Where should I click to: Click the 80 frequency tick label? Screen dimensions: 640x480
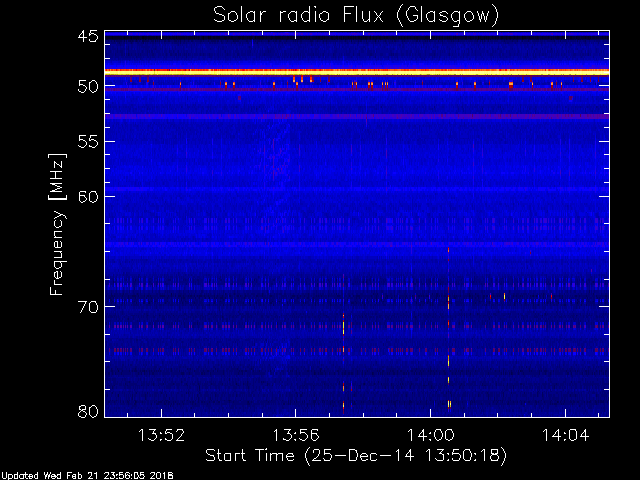(88, 411)
